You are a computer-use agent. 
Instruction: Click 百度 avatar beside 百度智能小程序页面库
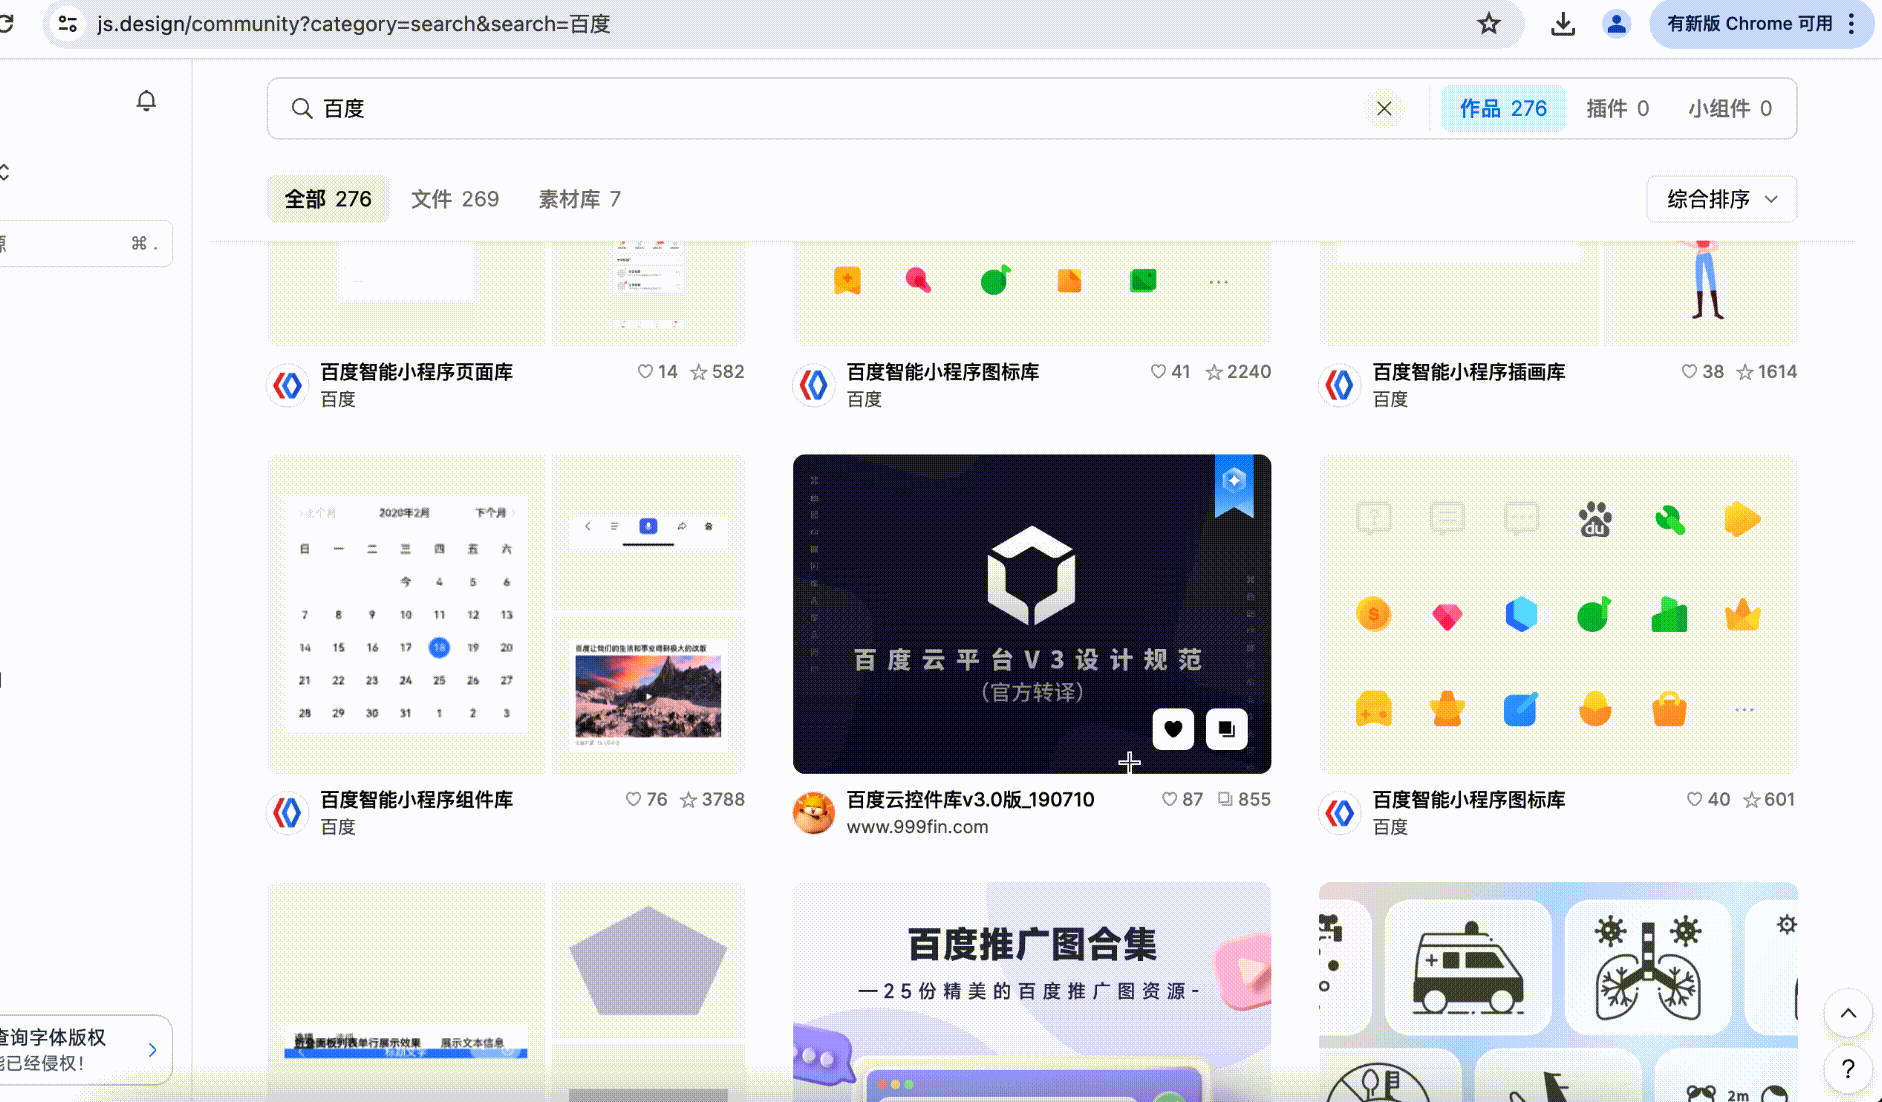point(288,385)
